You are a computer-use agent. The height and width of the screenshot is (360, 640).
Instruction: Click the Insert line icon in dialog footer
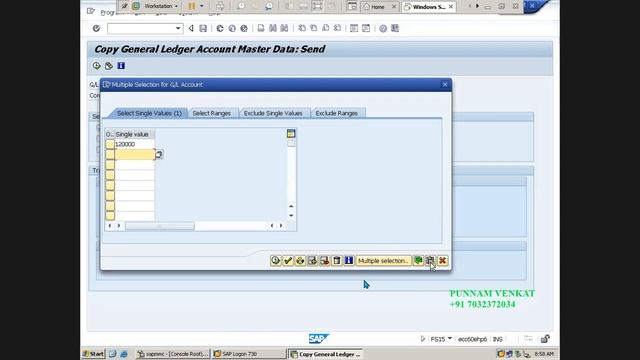[x=312, y=260]
